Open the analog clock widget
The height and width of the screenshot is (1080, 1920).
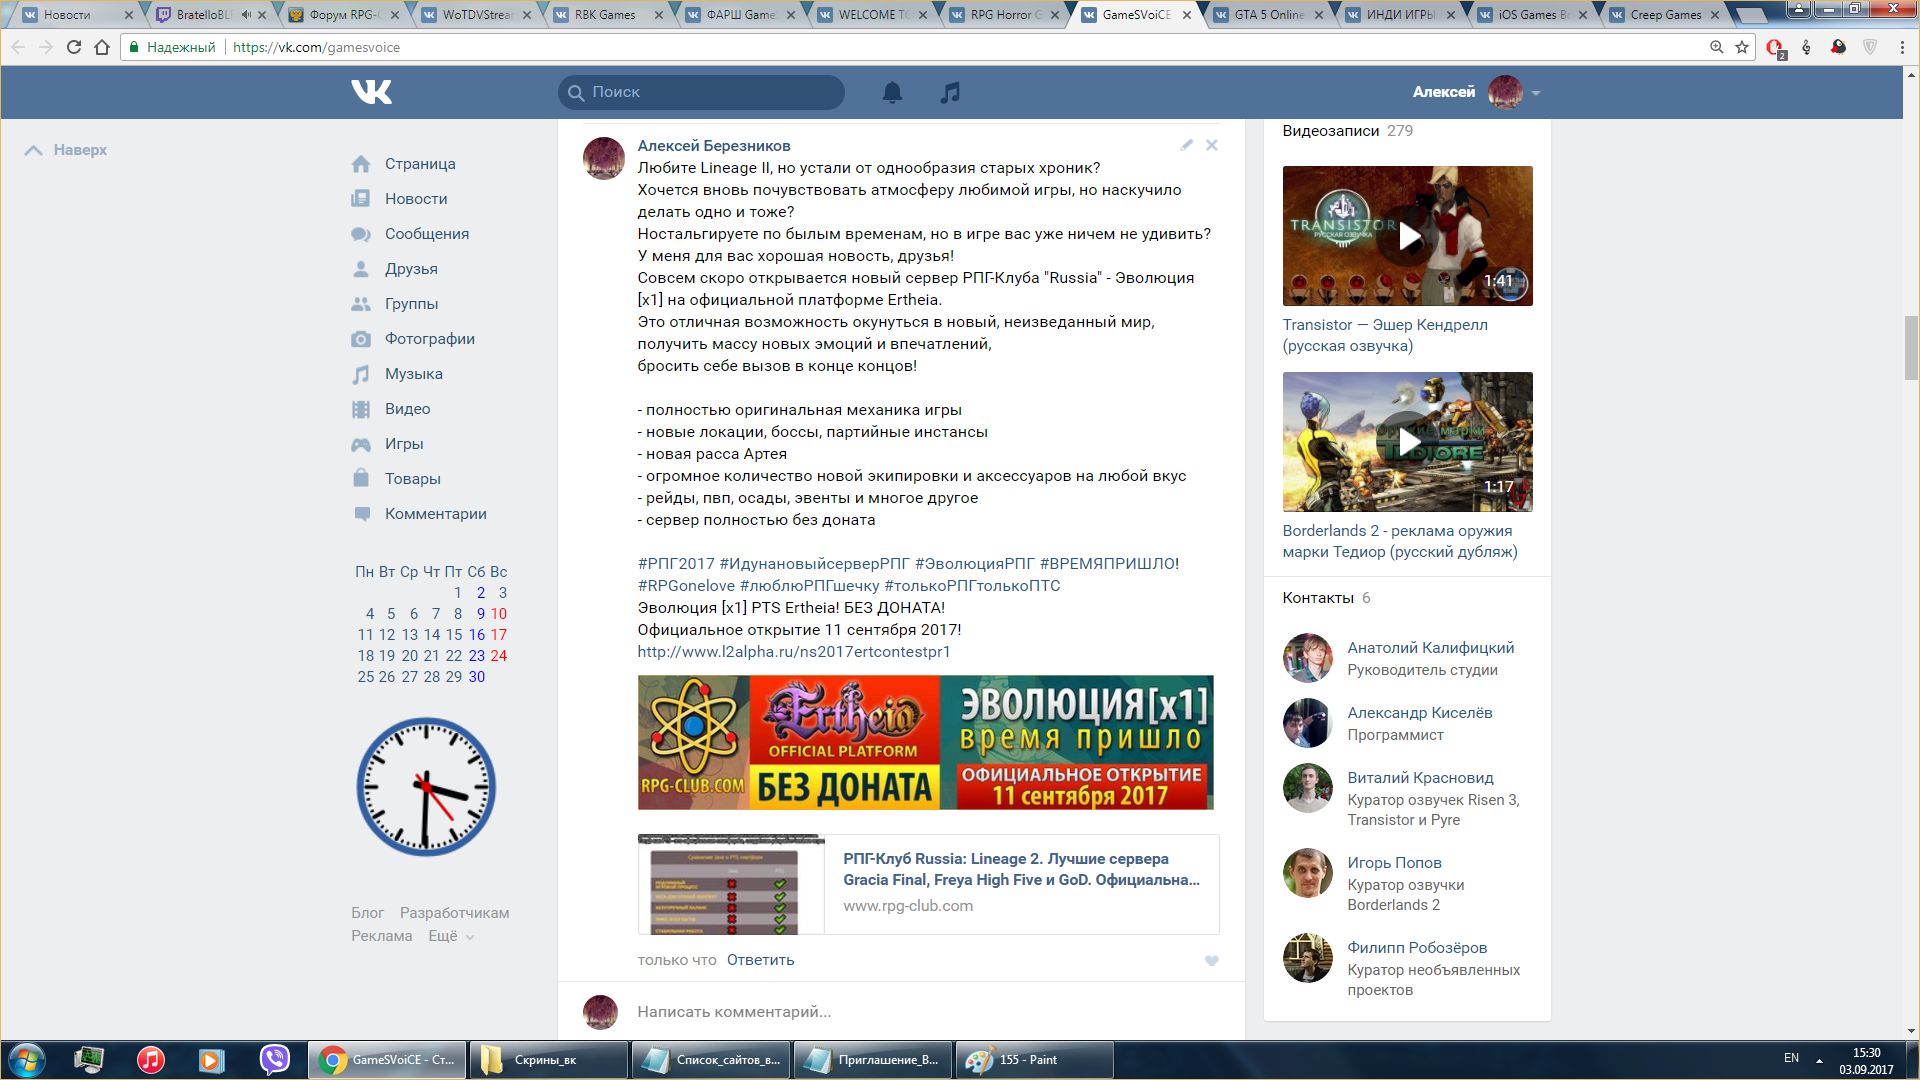coord(426,787)
